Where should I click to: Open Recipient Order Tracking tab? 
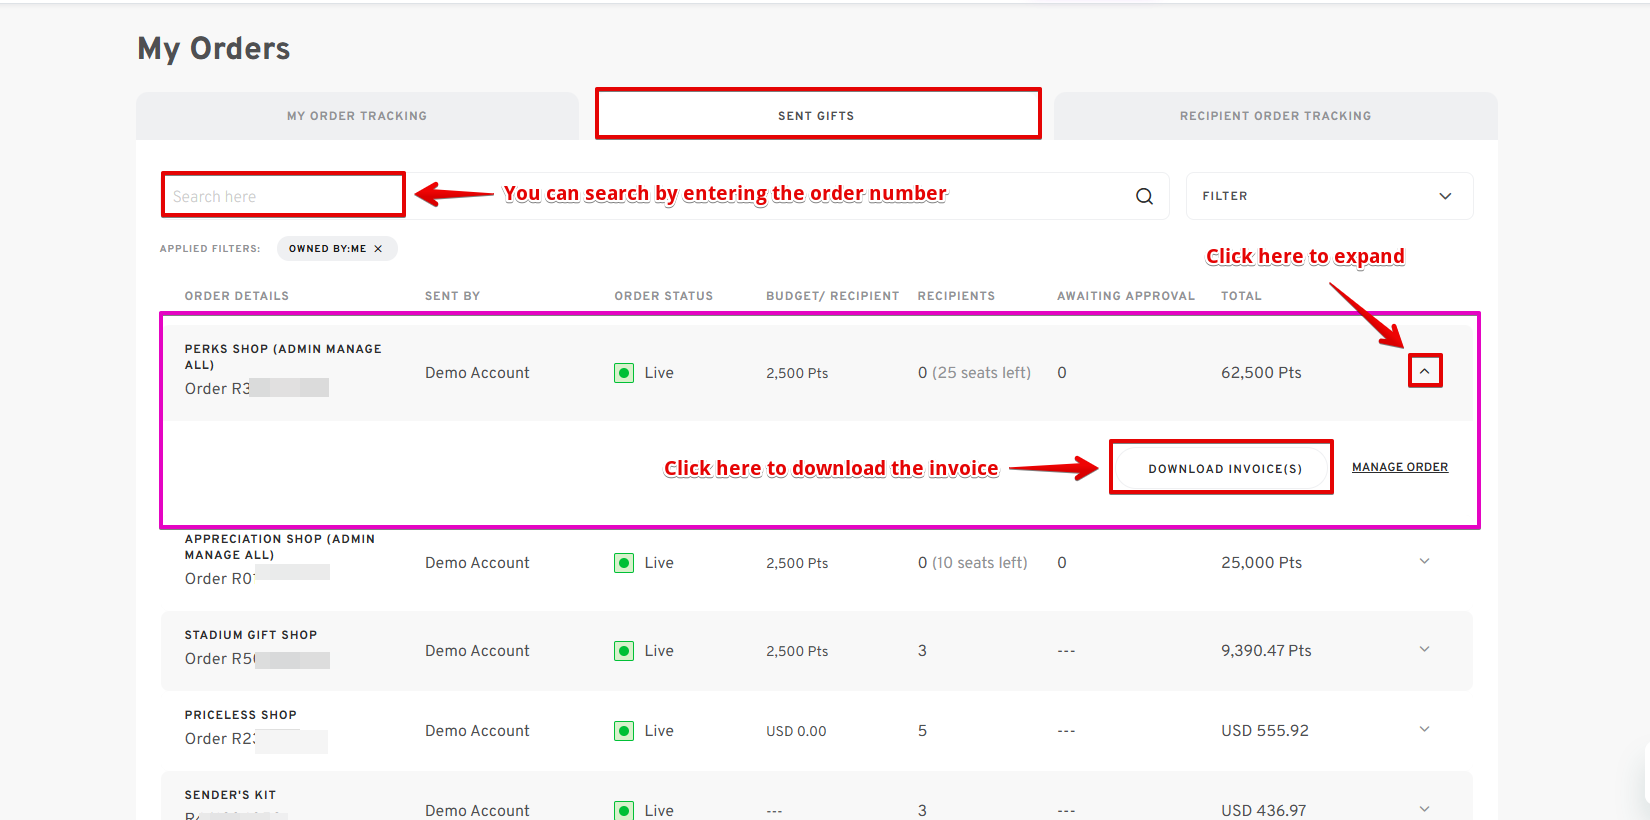click(1275, 116)
